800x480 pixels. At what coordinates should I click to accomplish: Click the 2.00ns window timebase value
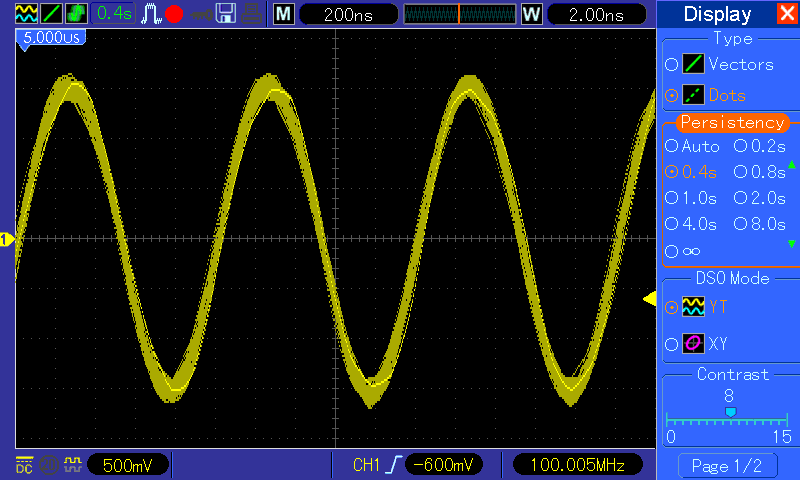tap(596, 14)
